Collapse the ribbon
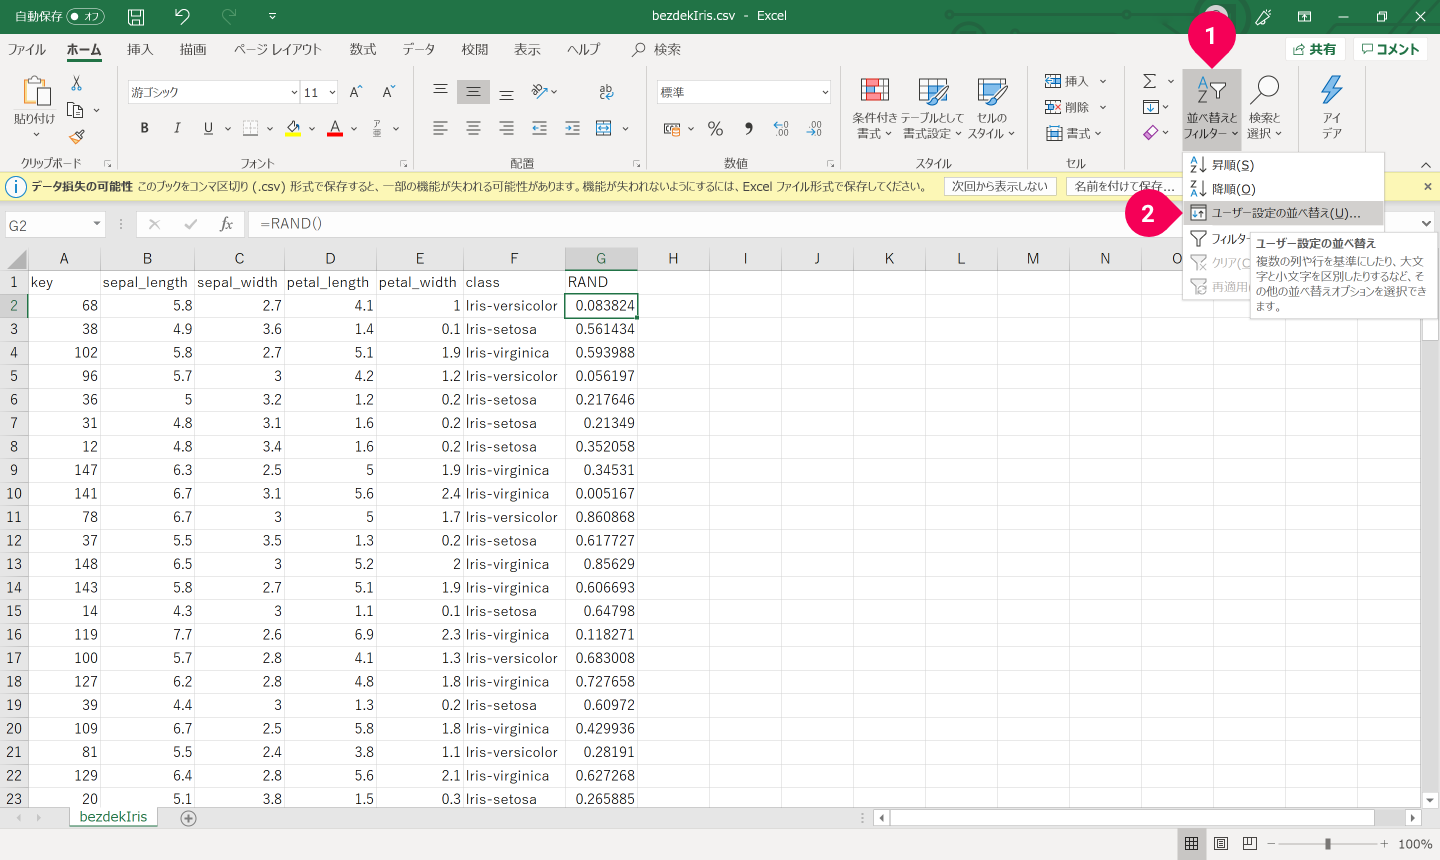The width and height of the screenshot is (1440, 860). (x=1425, y=164)
